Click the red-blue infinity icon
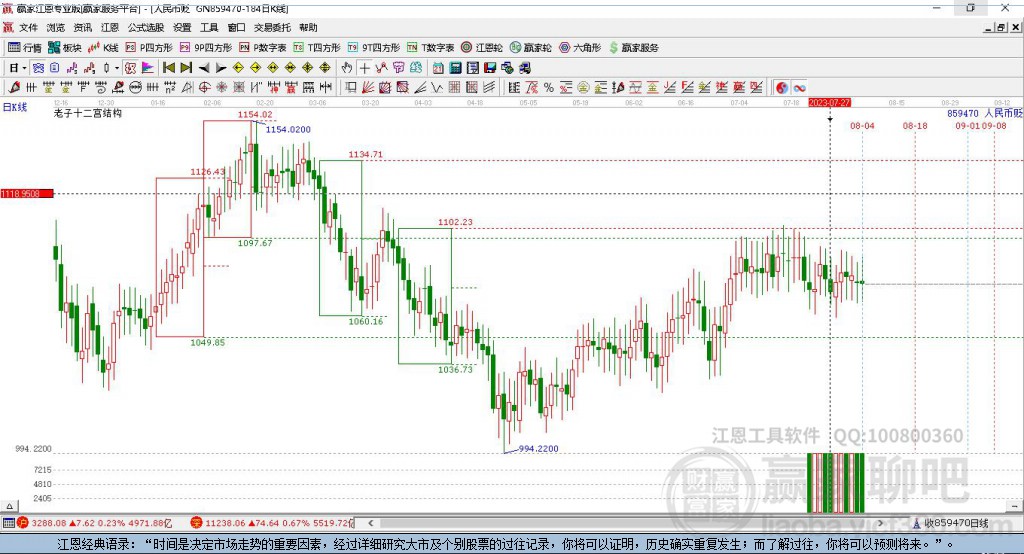 point(799,88)
